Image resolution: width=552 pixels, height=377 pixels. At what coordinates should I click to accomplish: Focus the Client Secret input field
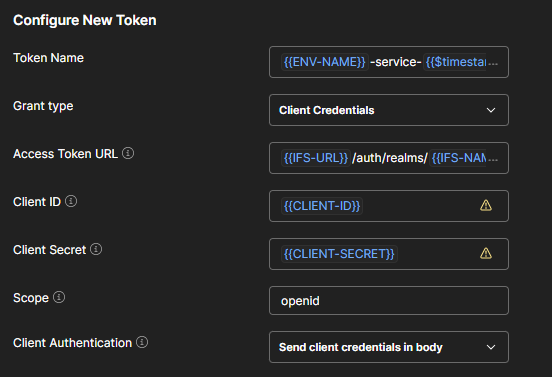[389, 254]
